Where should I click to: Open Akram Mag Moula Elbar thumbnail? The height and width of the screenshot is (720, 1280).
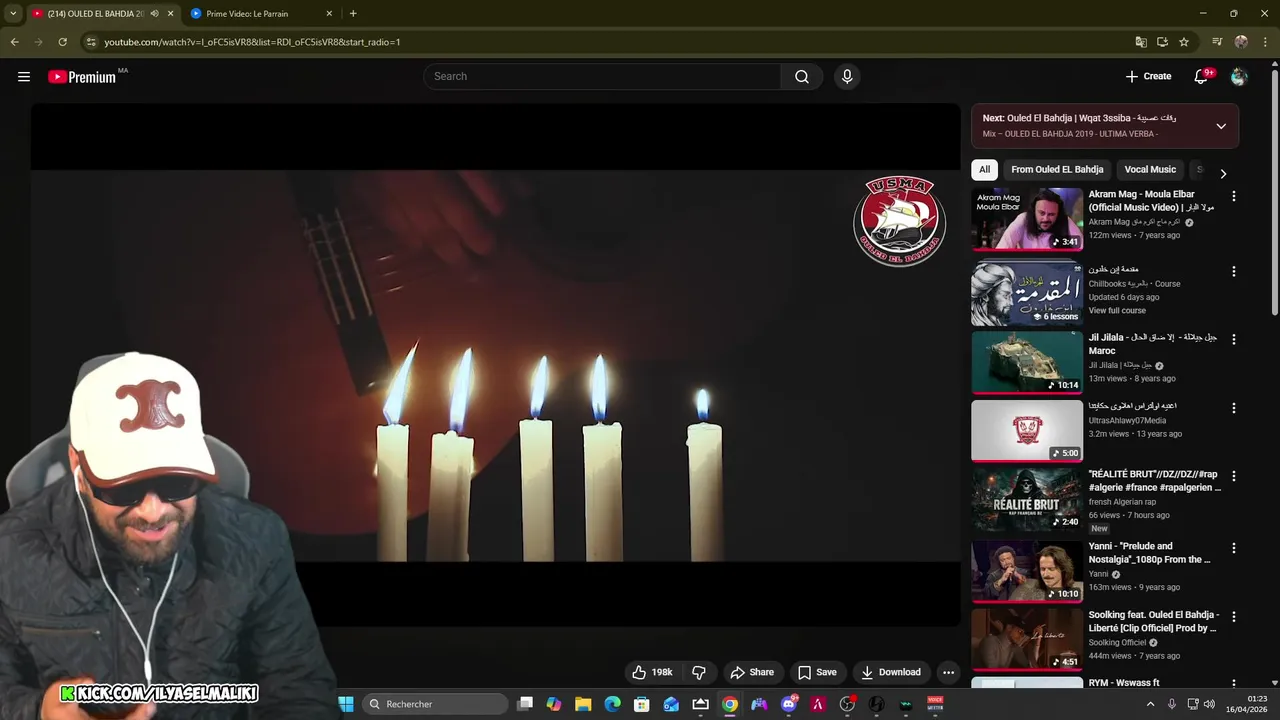[1027, 219]
